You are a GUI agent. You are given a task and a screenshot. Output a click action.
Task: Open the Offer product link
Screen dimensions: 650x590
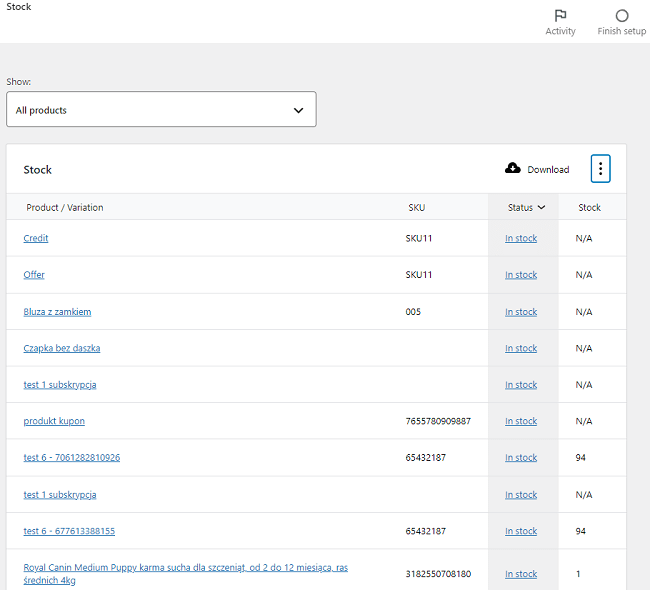[34, 275]
